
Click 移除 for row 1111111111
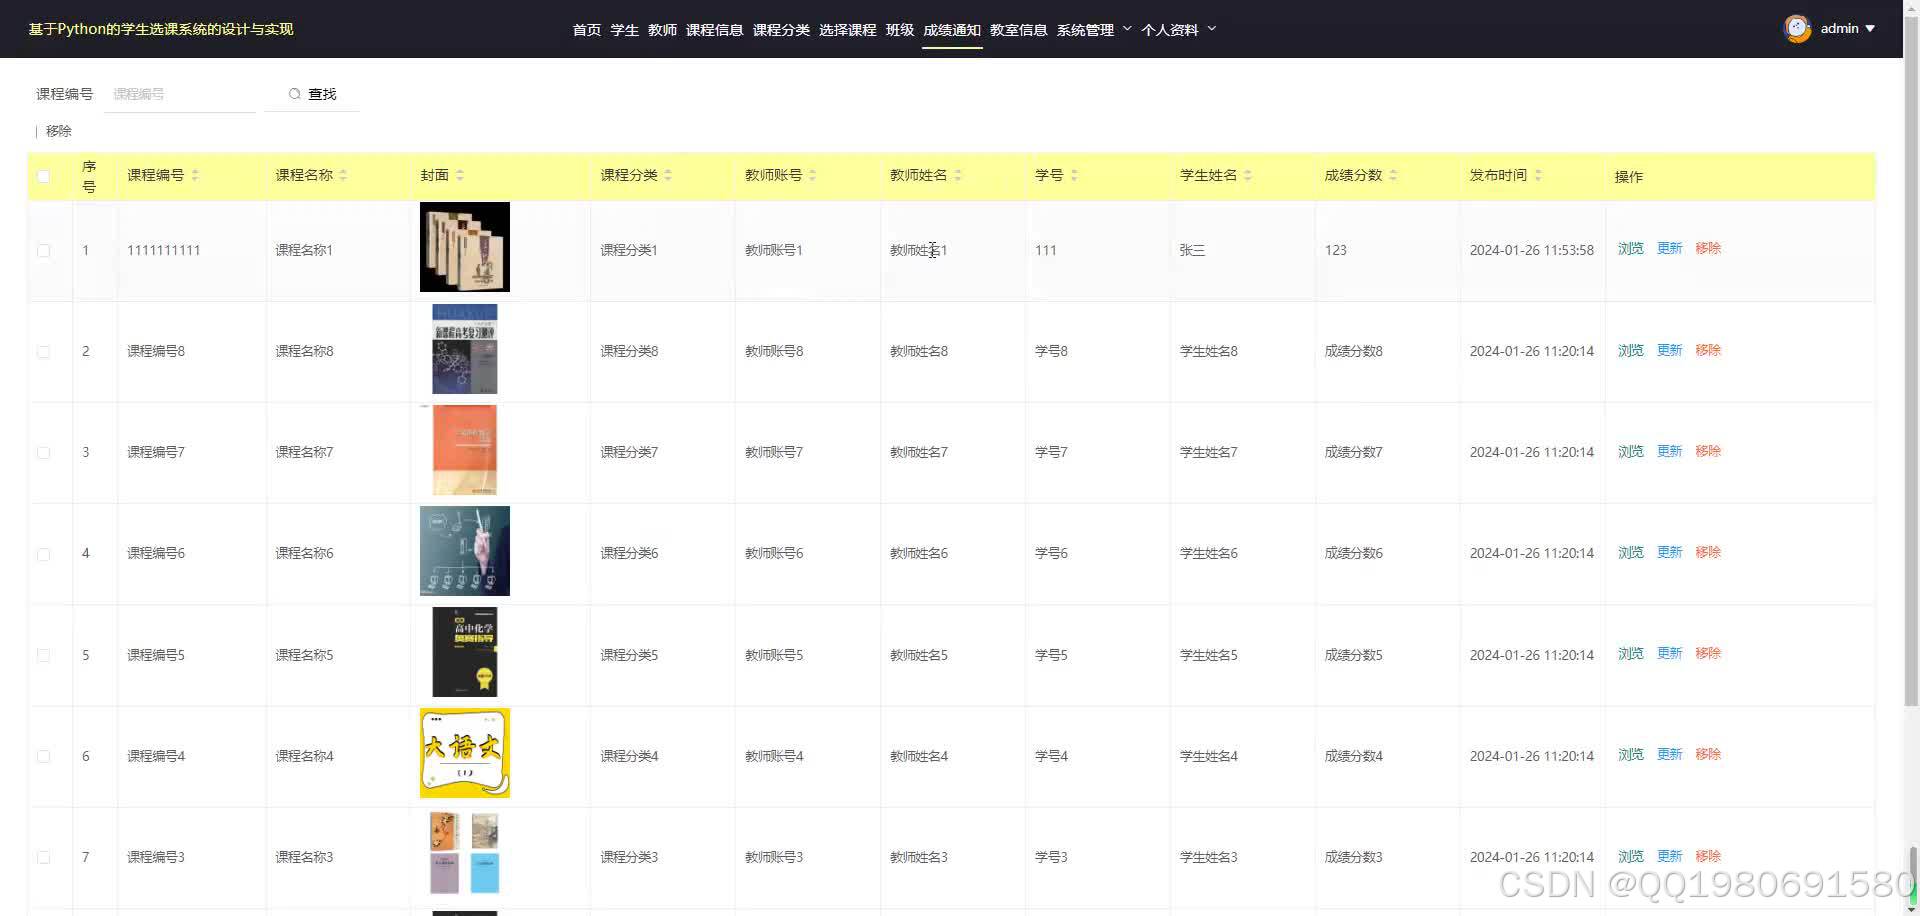point(1708,248)
